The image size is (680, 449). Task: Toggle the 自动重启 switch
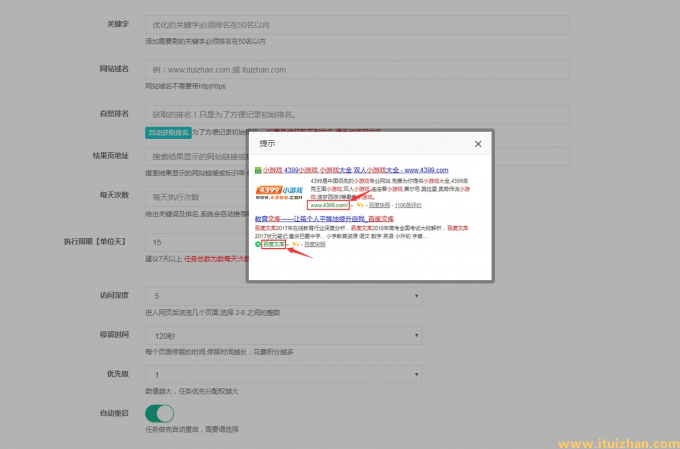[x=160, y=413]
